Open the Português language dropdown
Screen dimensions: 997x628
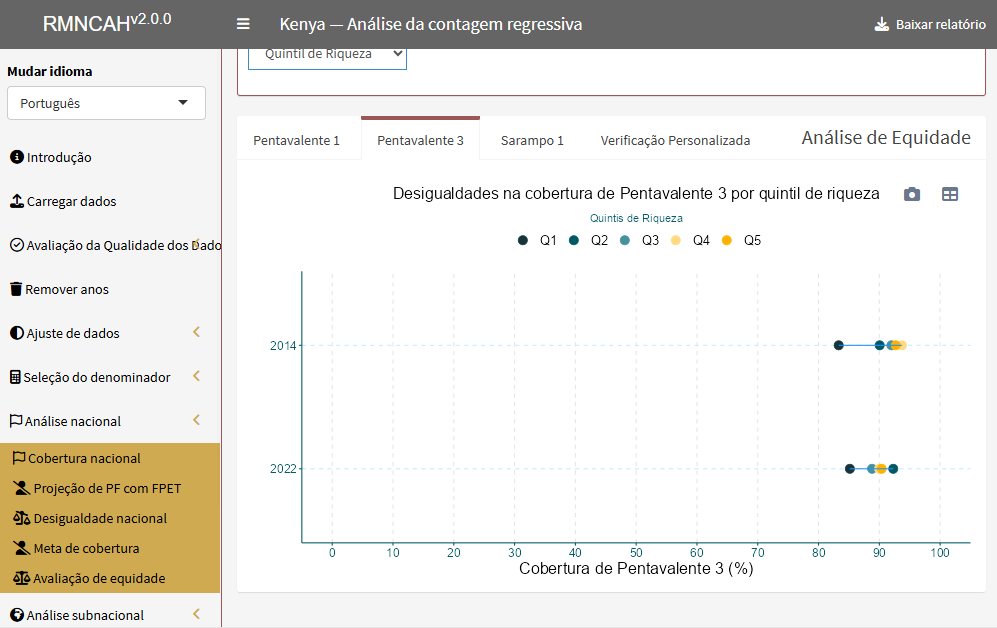point(106,103)
